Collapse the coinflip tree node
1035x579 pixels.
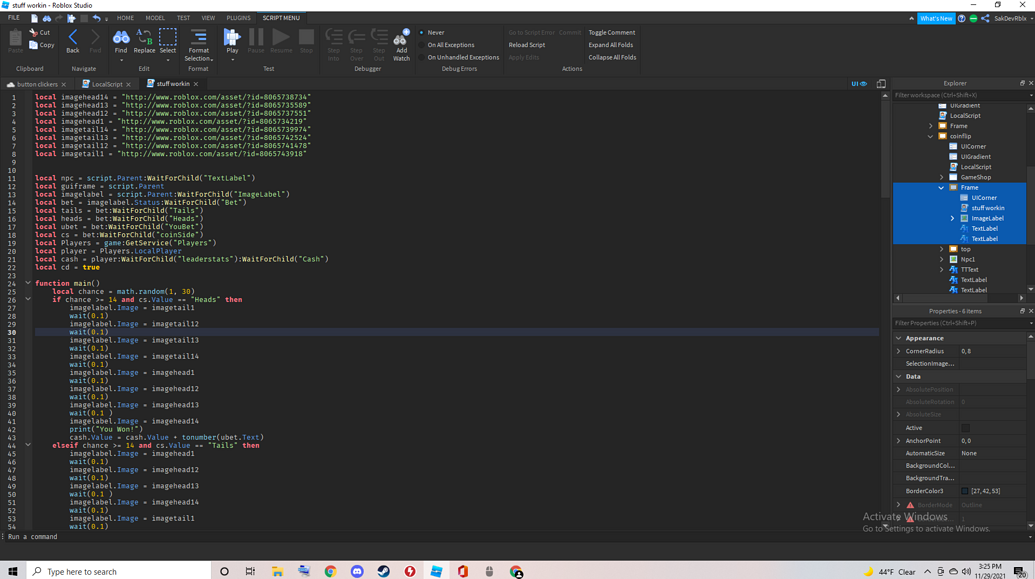(x=931, y=136)
